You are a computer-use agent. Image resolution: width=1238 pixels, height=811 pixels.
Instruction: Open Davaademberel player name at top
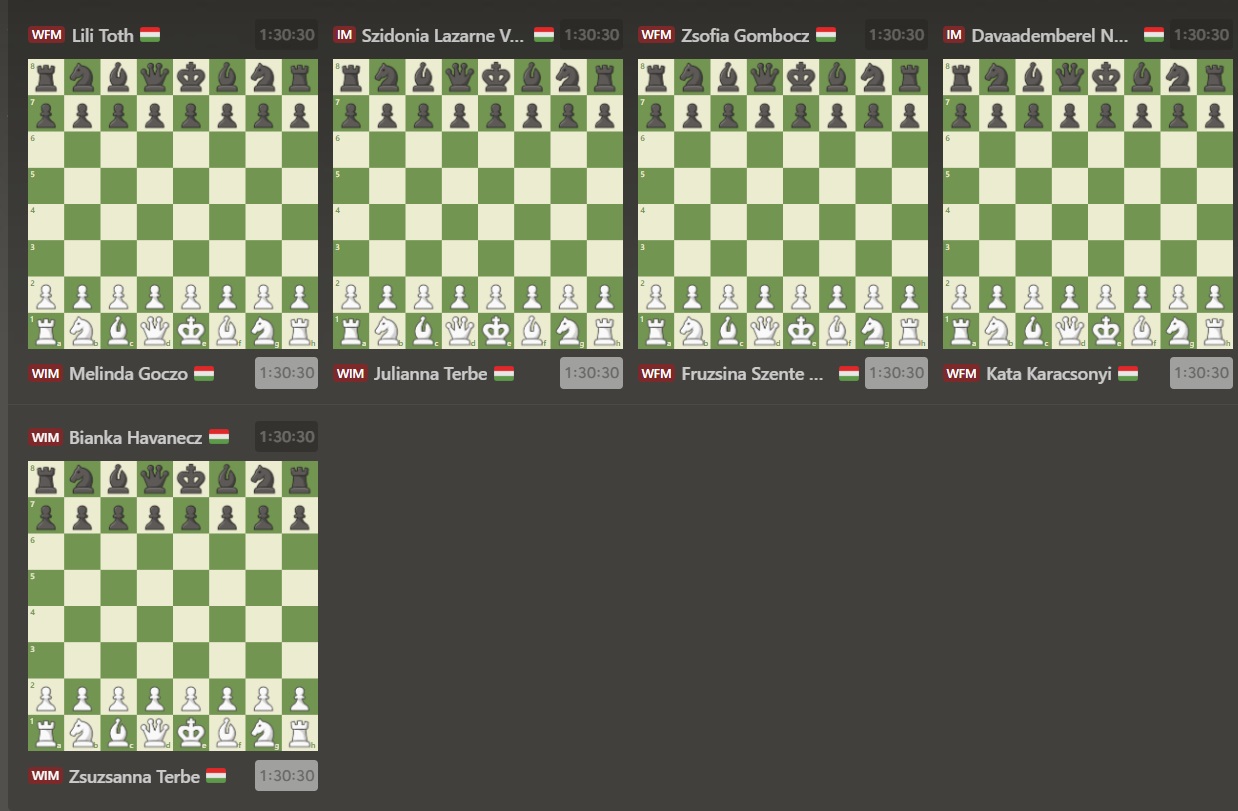1050,35
